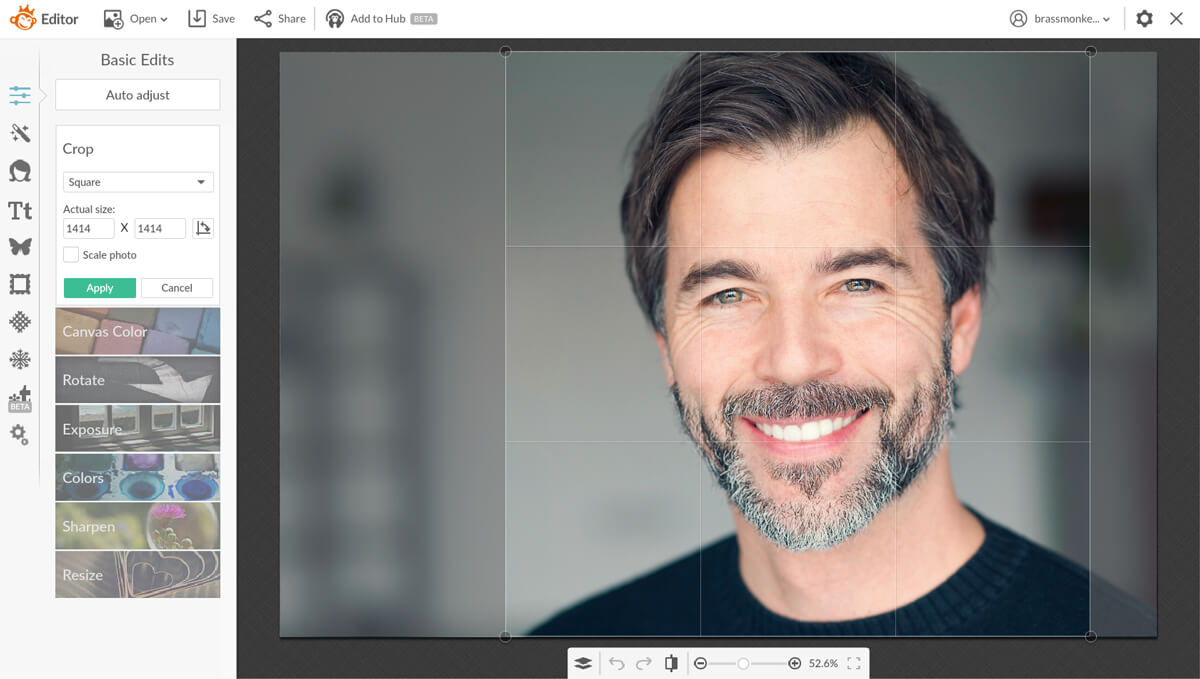
Task: Apply the current crop
Action: tap(99, 287)
